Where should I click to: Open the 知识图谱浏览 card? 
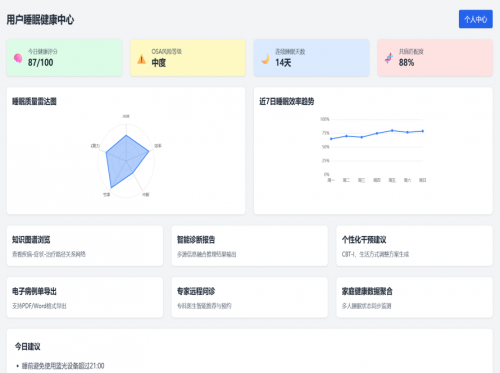[x=85, y=246]
